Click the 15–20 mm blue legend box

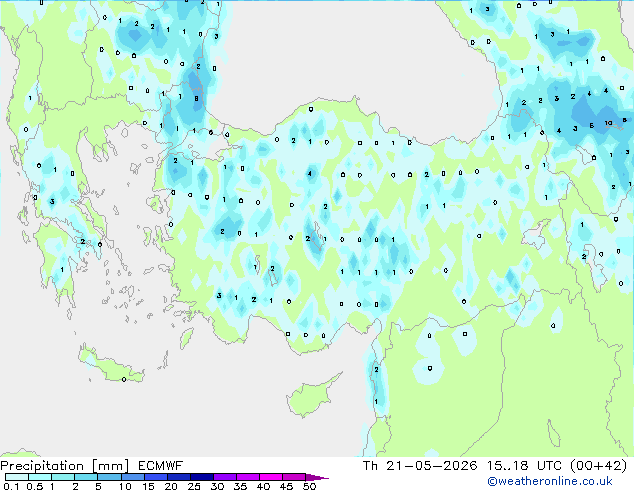click(155, 477)
